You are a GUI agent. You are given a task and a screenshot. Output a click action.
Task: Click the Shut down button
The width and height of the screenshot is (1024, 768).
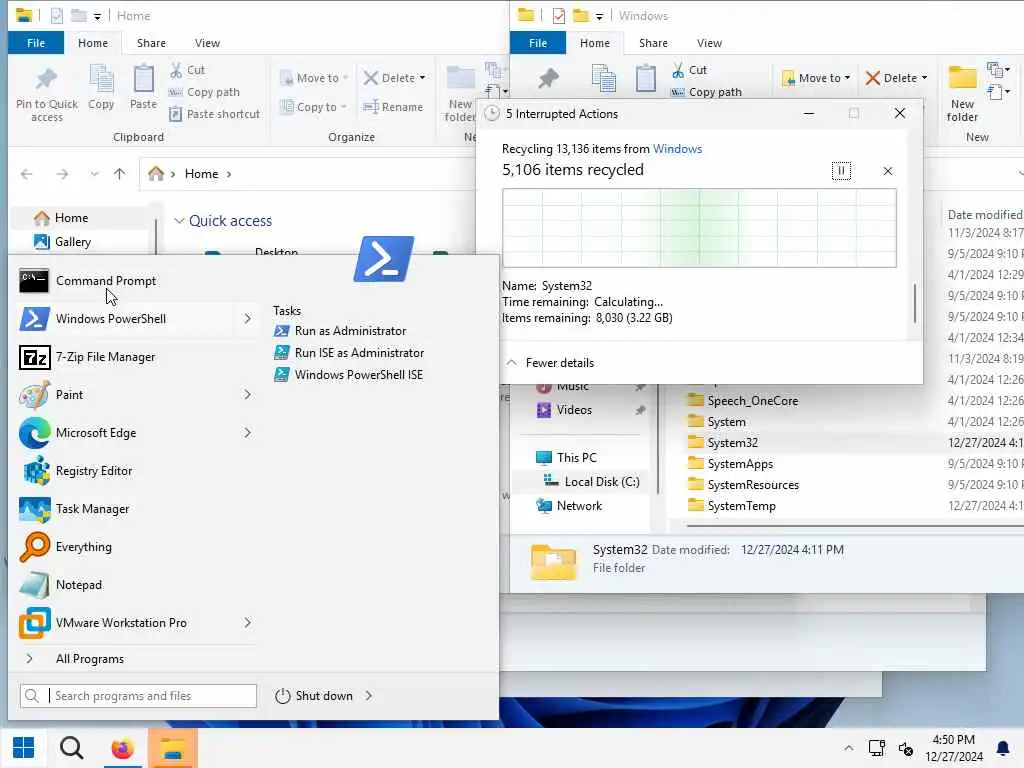314,696
